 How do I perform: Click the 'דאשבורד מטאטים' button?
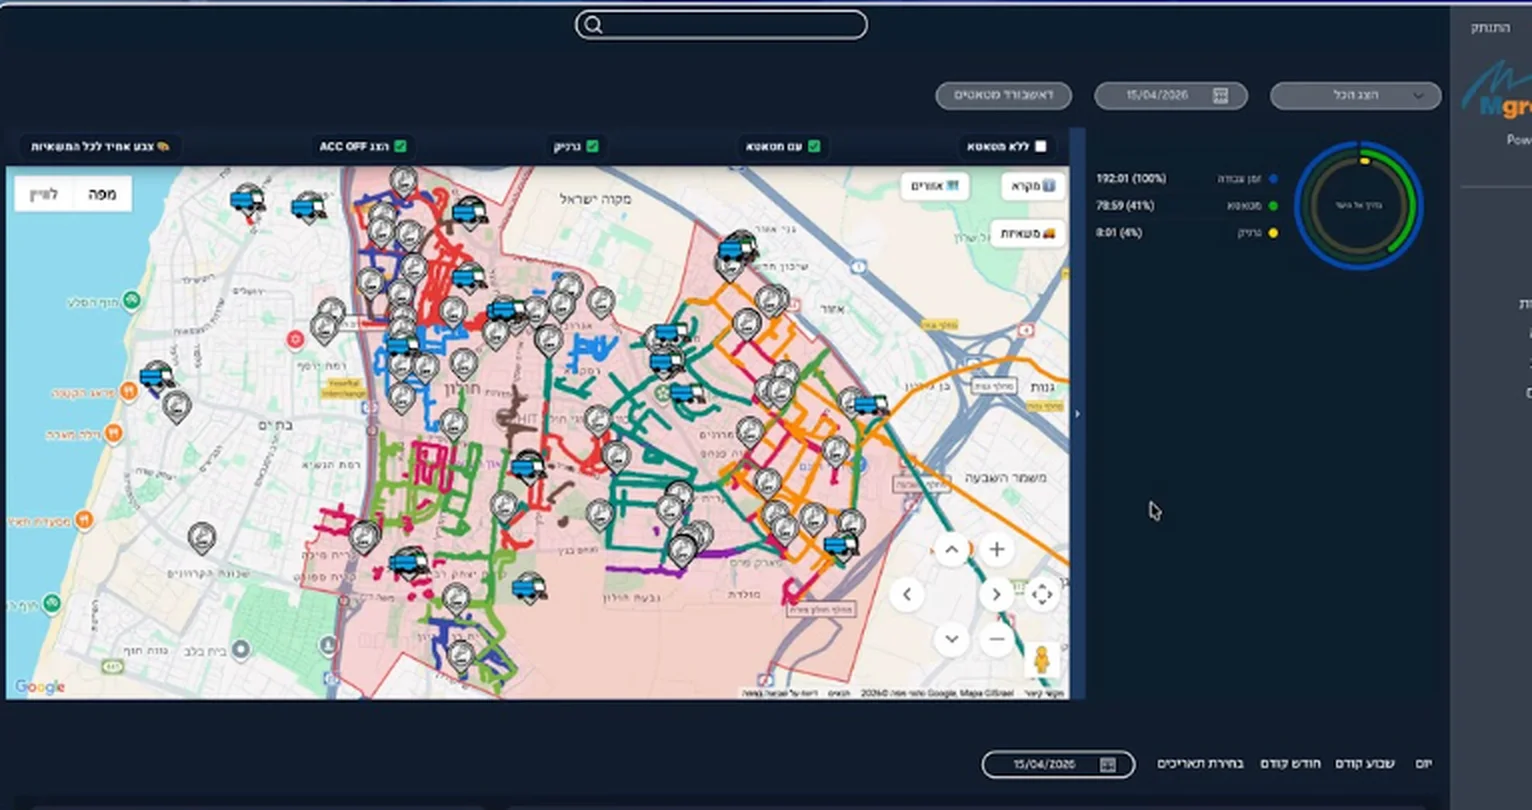pos(1004,95)
